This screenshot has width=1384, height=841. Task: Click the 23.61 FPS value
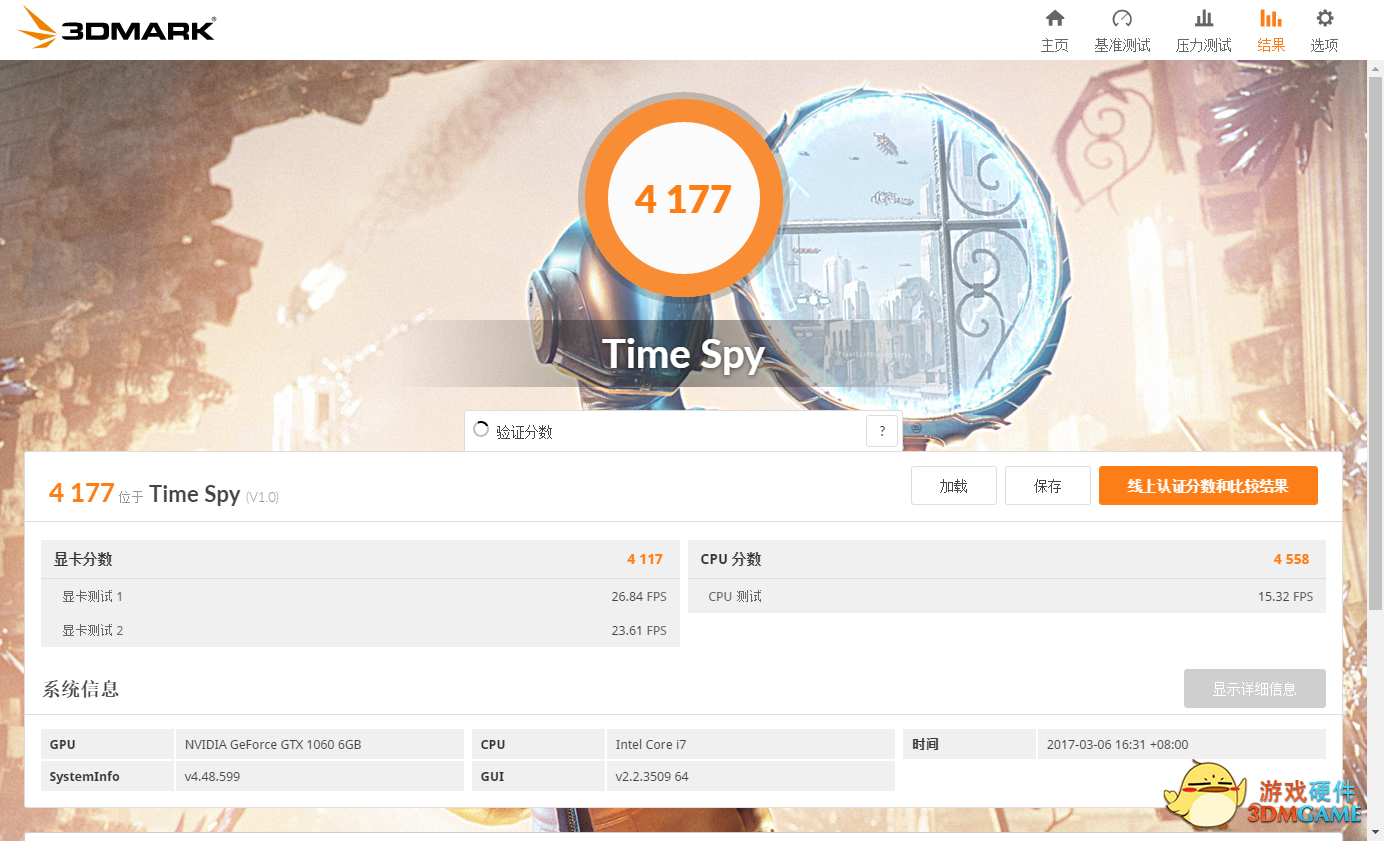(x=639, y=631)
